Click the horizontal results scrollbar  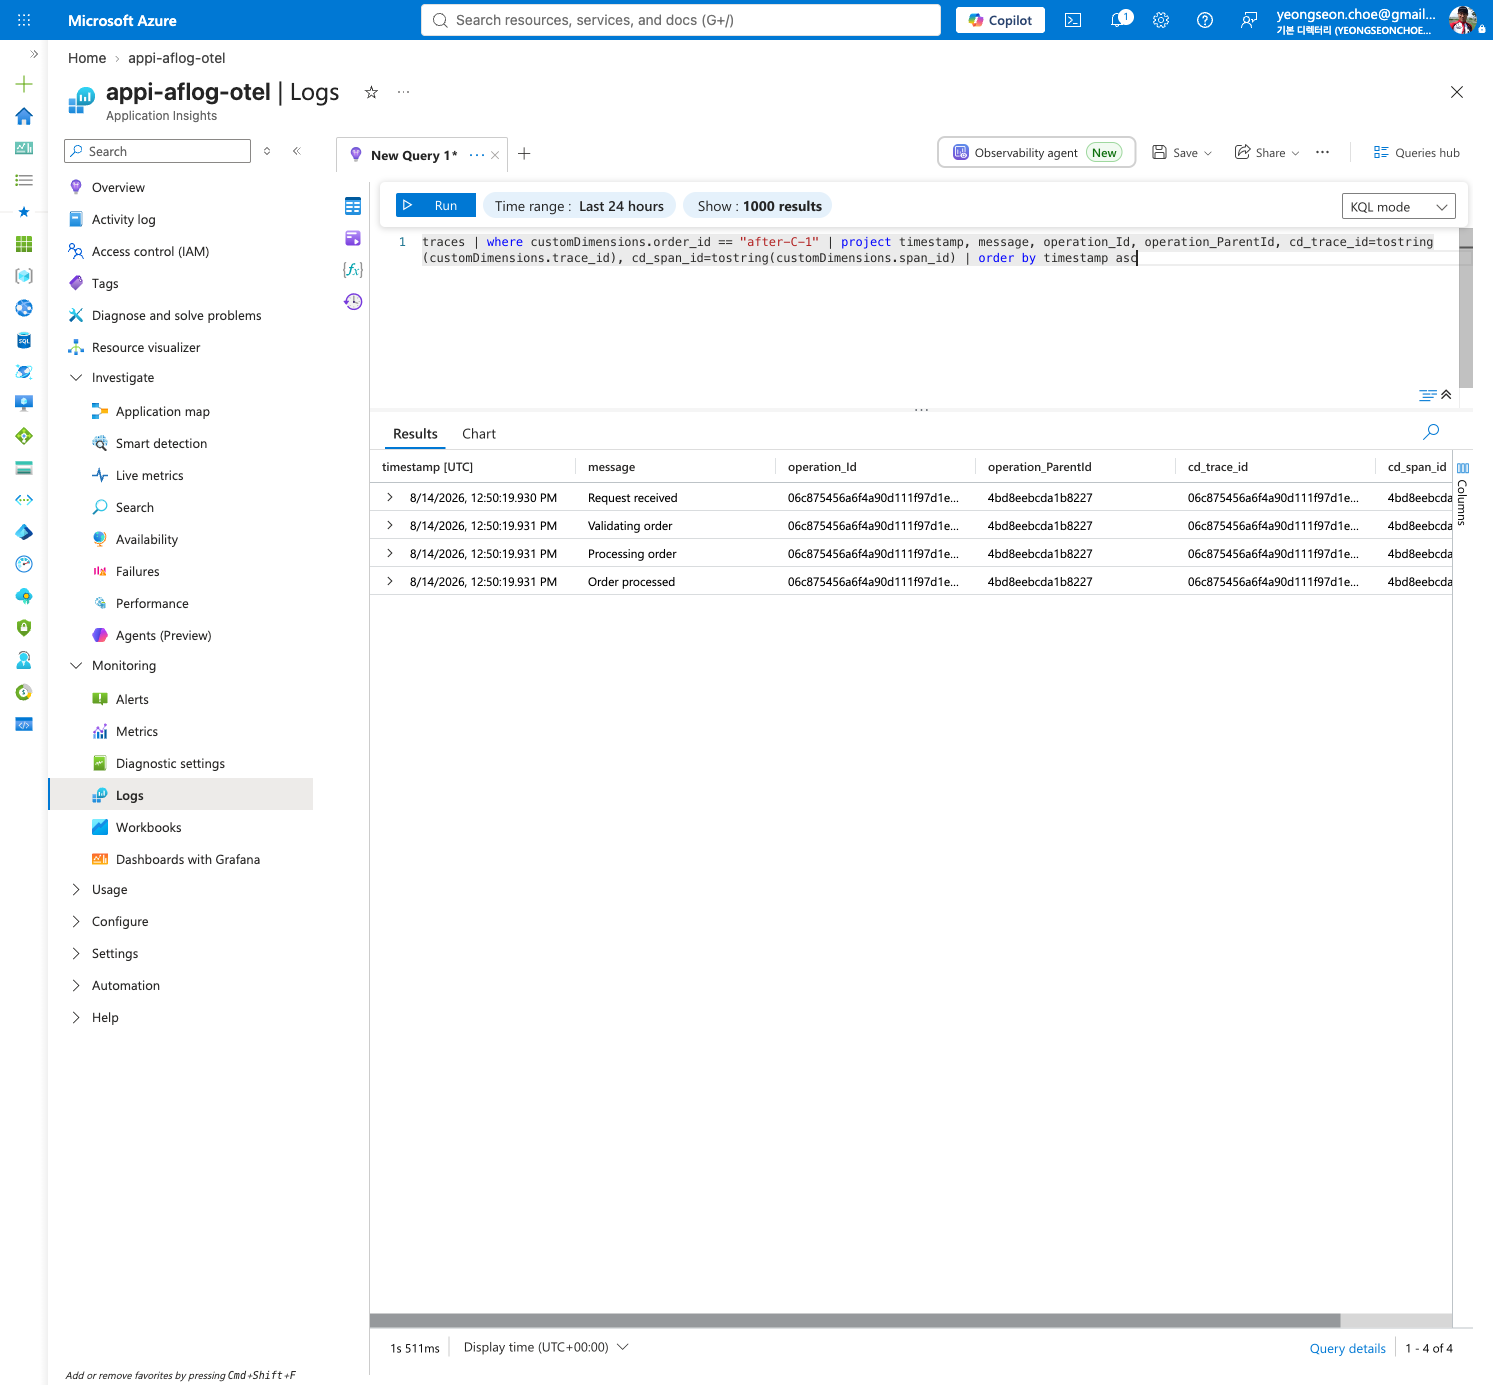coord(855,1320)
